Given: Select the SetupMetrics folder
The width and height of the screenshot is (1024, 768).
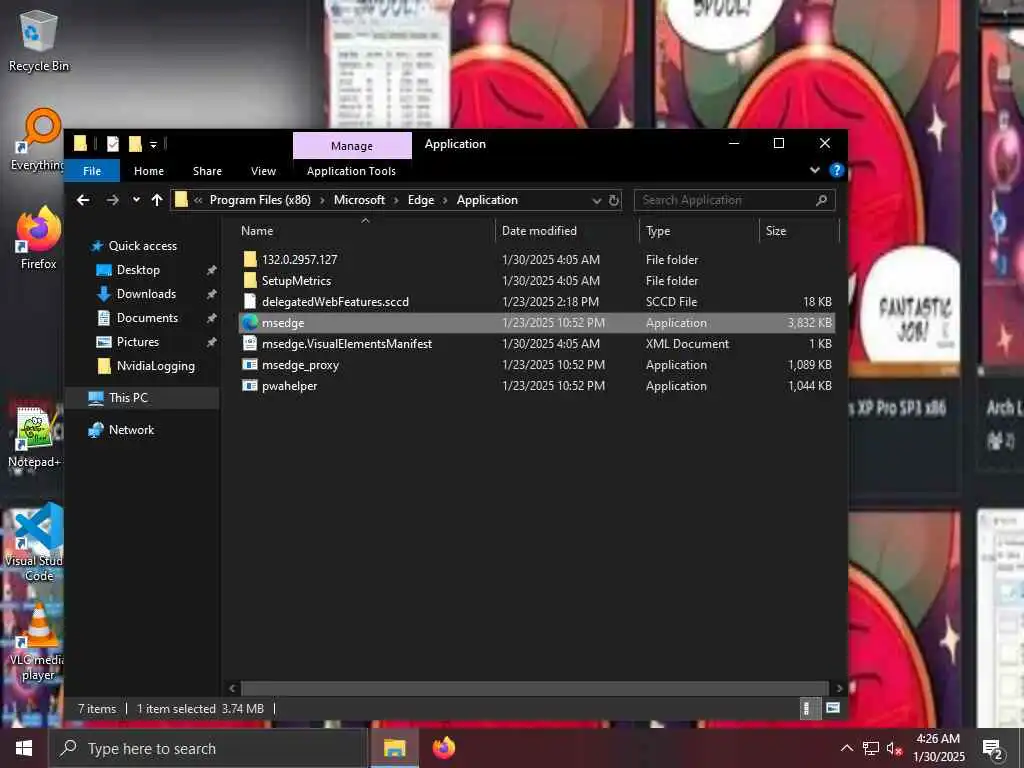Looking at the screenshot, I should point(537,281).
